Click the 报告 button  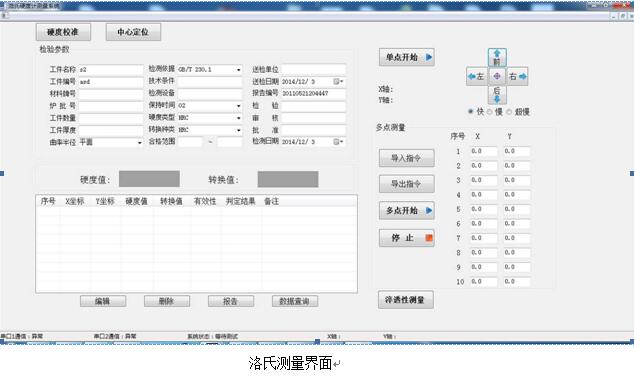click(x=231, y=301)
